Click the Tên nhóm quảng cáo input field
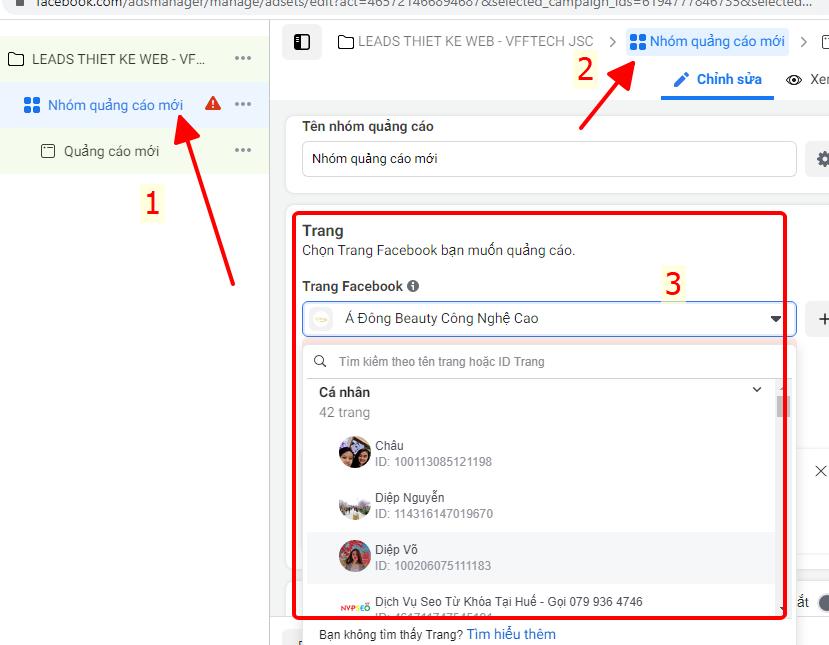 tap(549, 159)
